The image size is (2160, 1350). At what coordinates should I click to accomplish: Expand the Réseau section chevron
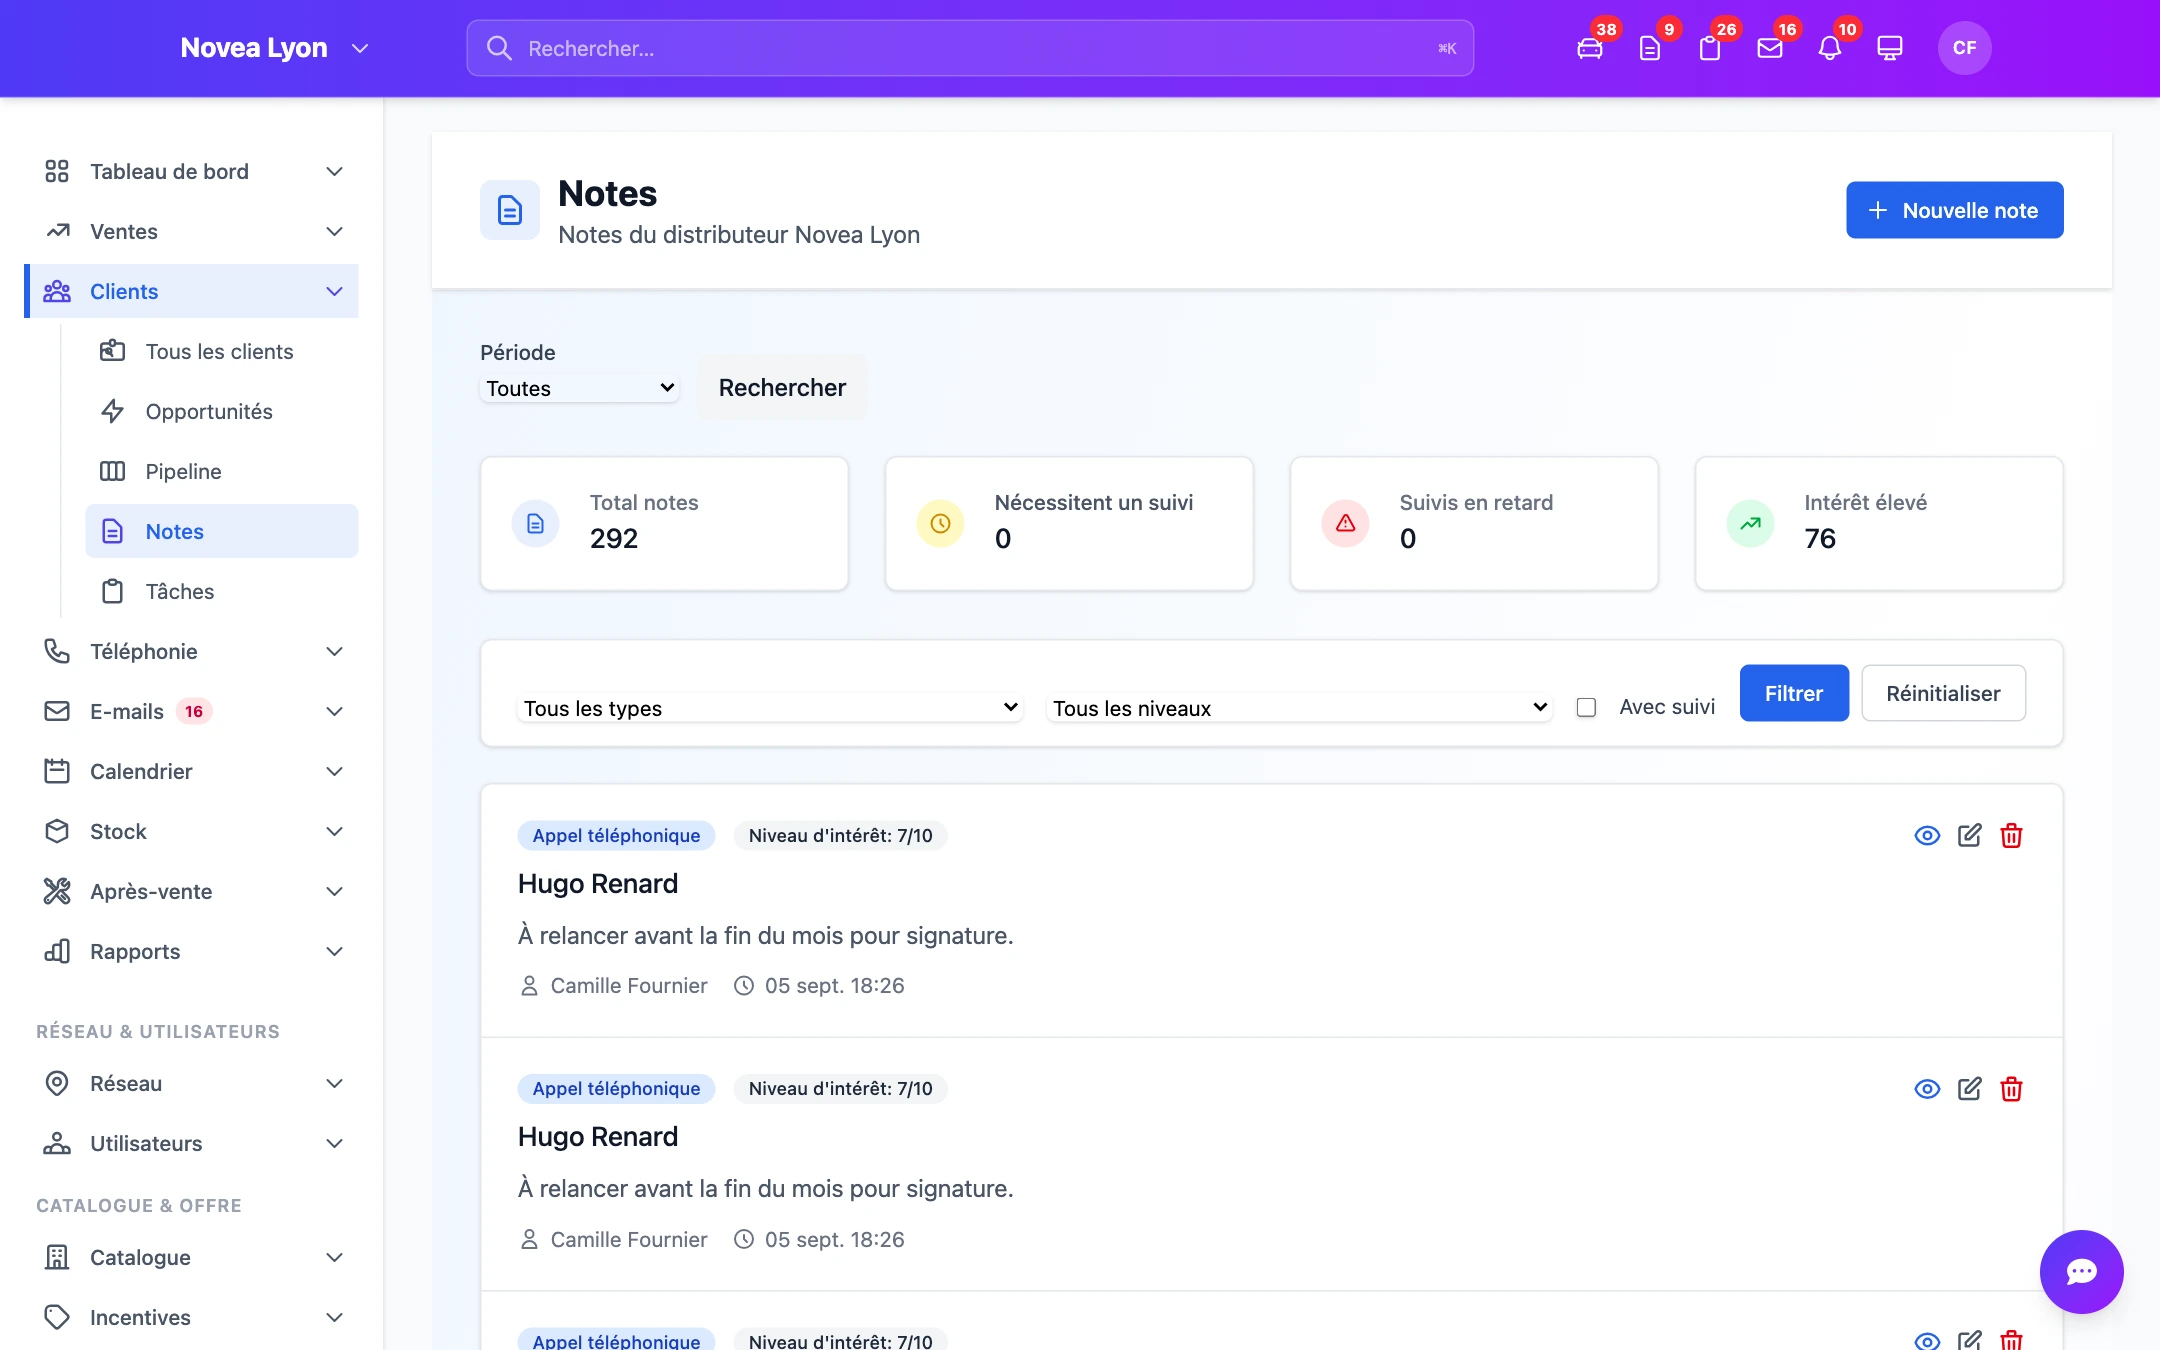click(335, 1083)
